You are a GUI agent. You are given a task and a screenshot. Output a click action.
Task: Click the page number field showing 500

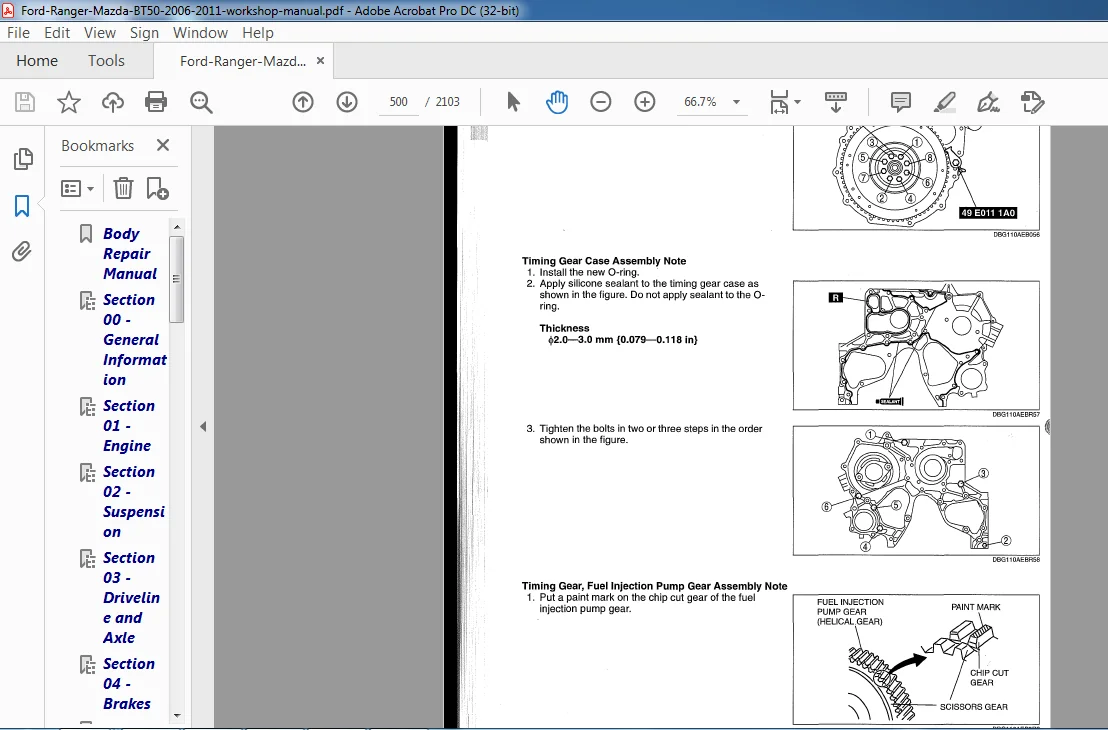(x=399, y=102)
